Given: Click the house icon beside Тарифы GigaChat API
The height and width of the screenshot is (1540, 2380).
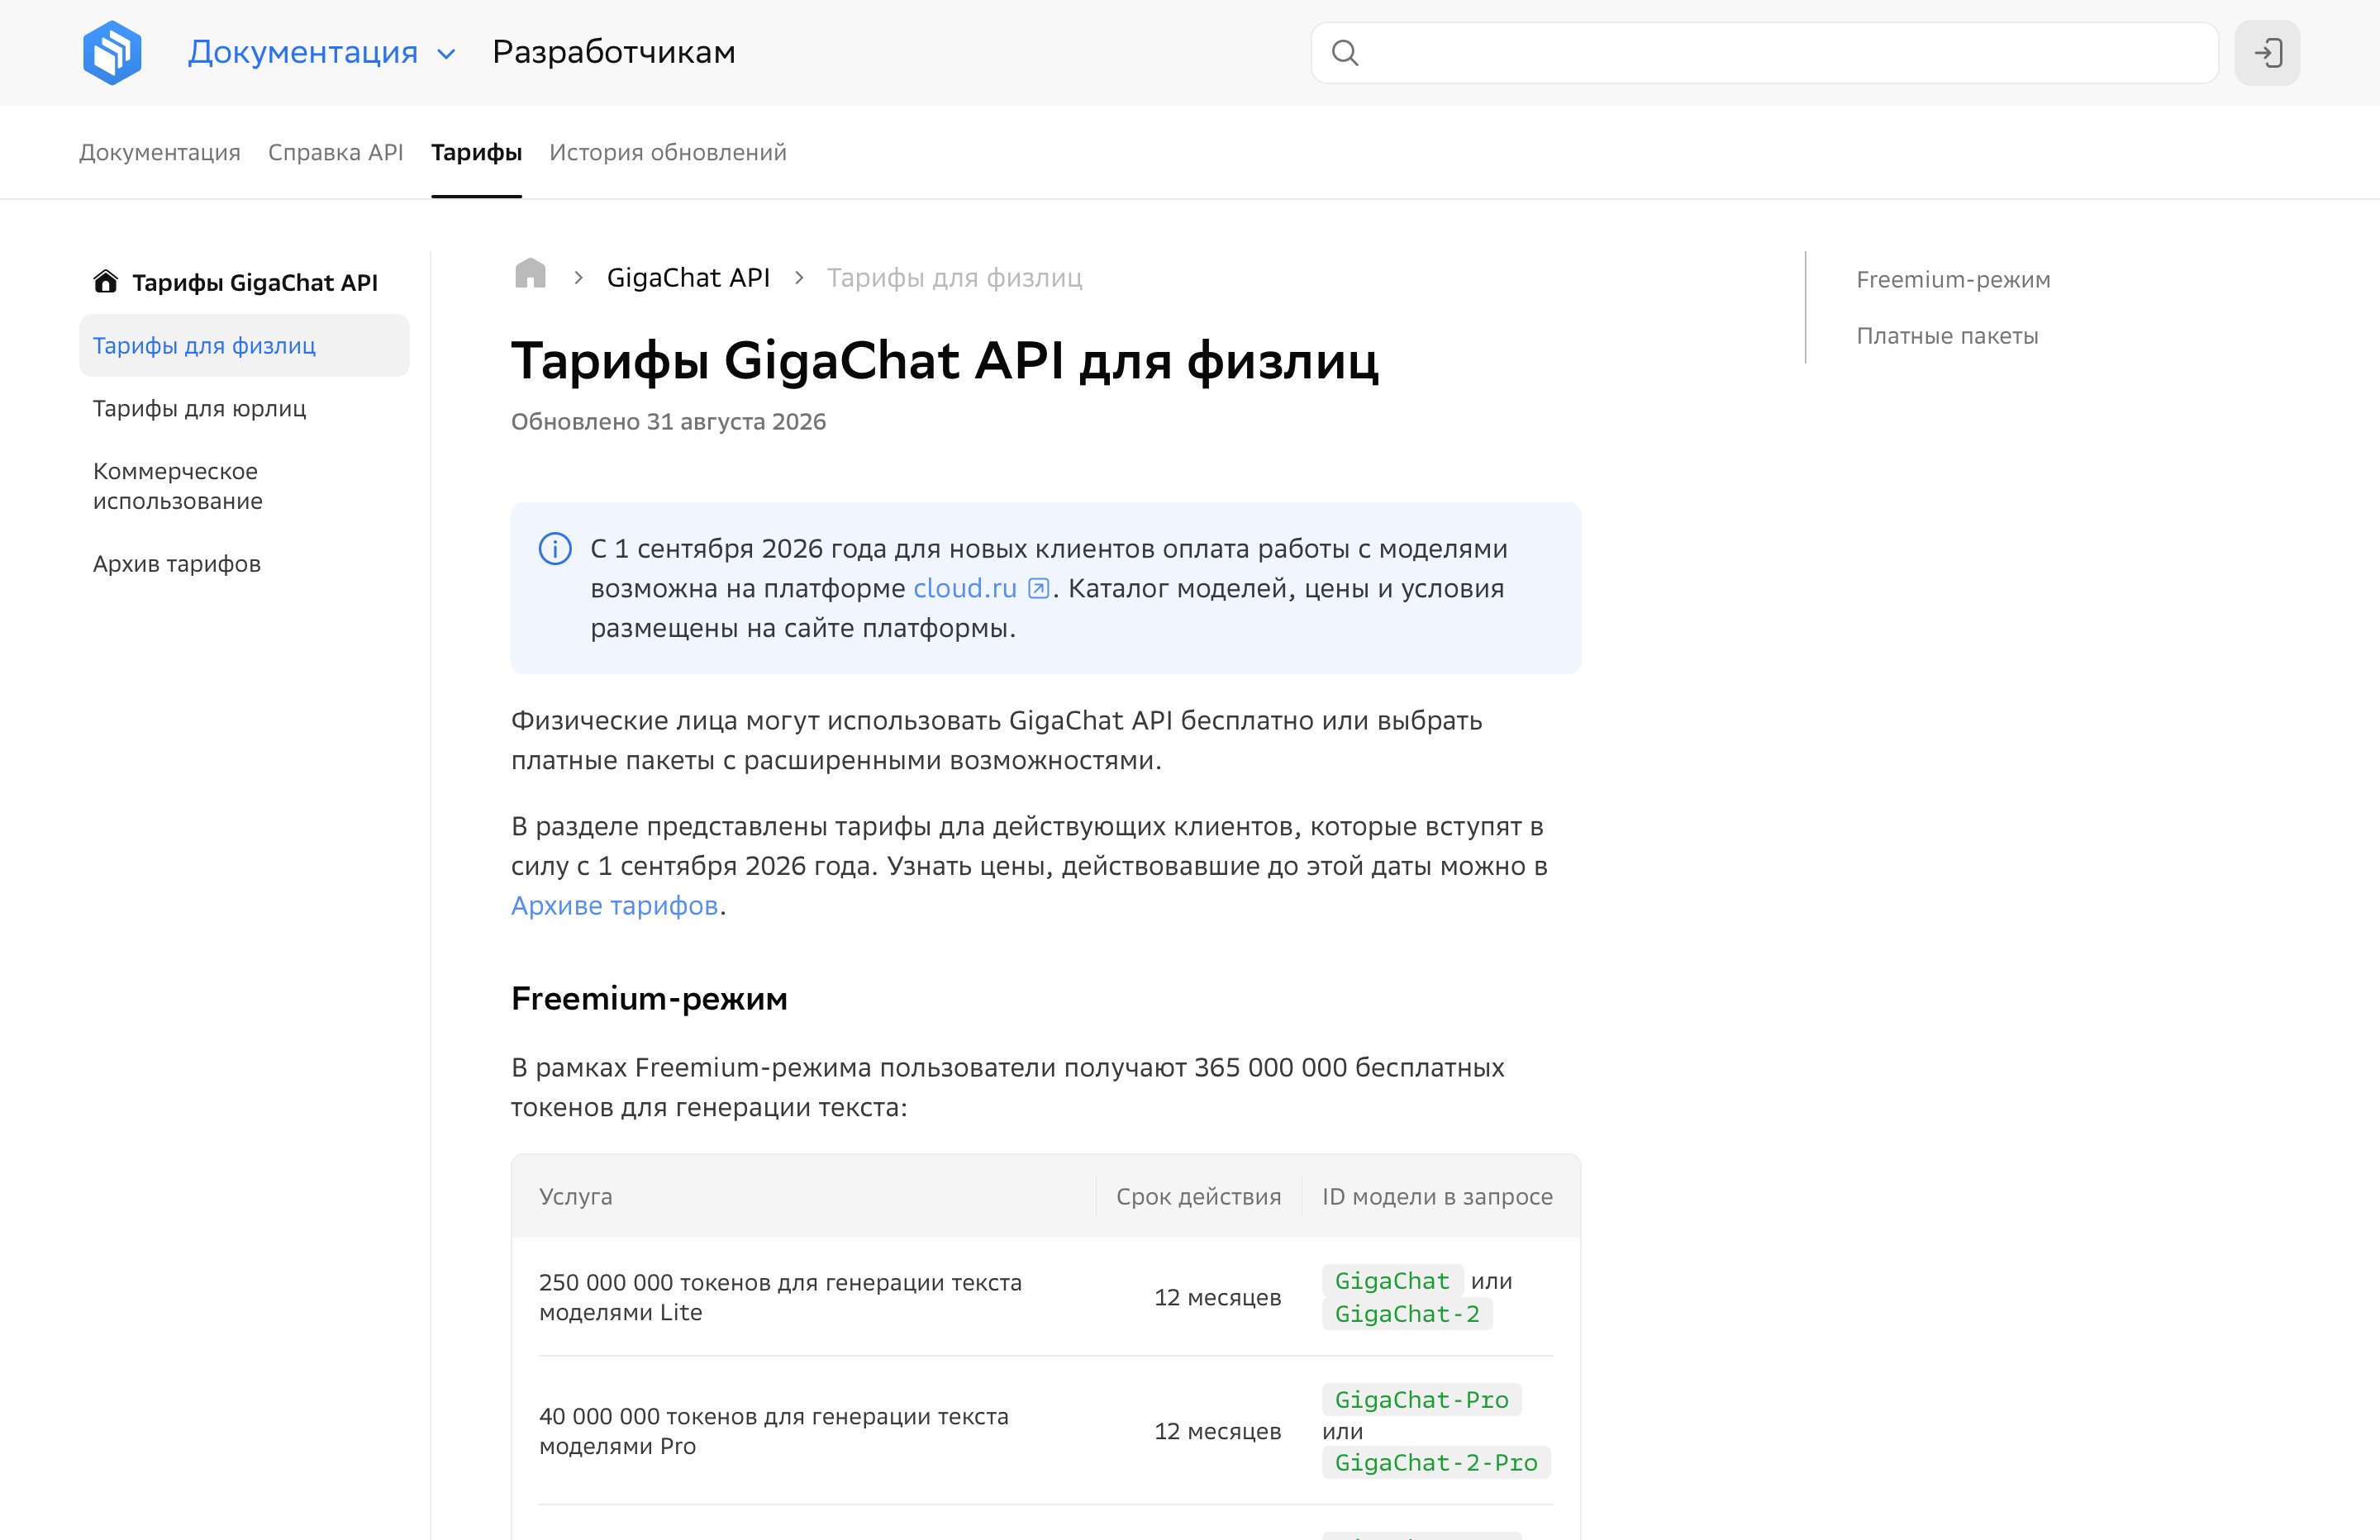Looking at the screenshot, I should point(106,282).
